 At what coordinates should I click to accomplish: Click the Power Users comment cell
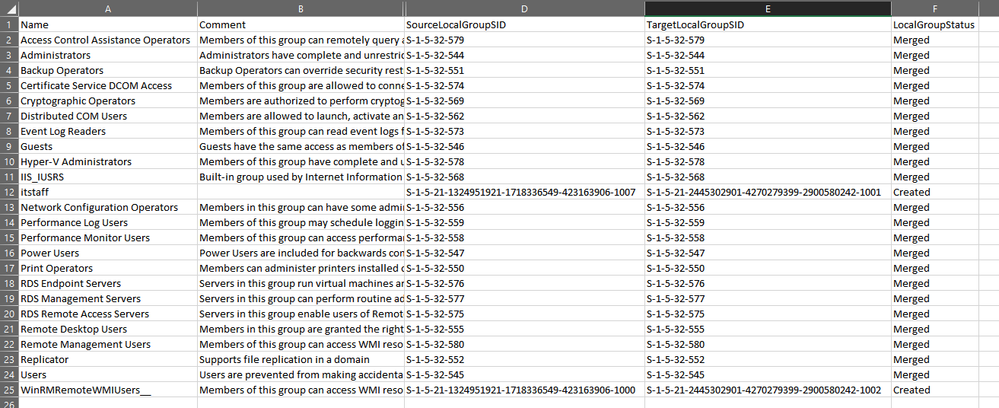300,253
